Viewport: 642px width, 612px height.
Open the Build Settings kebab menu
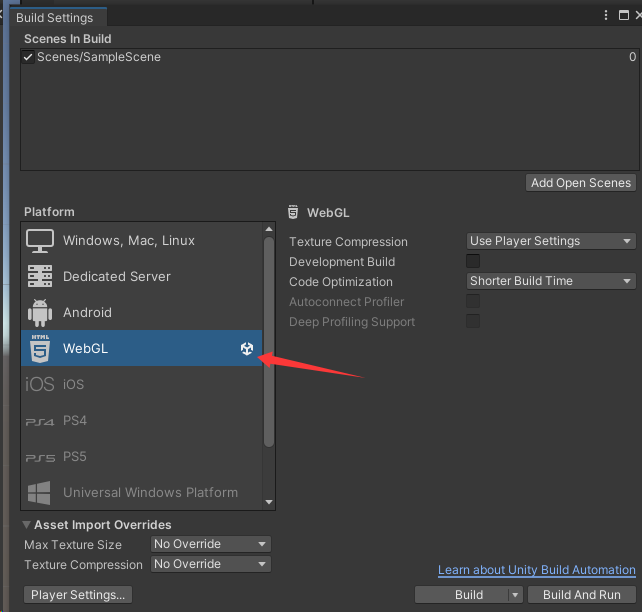[606, 15]
